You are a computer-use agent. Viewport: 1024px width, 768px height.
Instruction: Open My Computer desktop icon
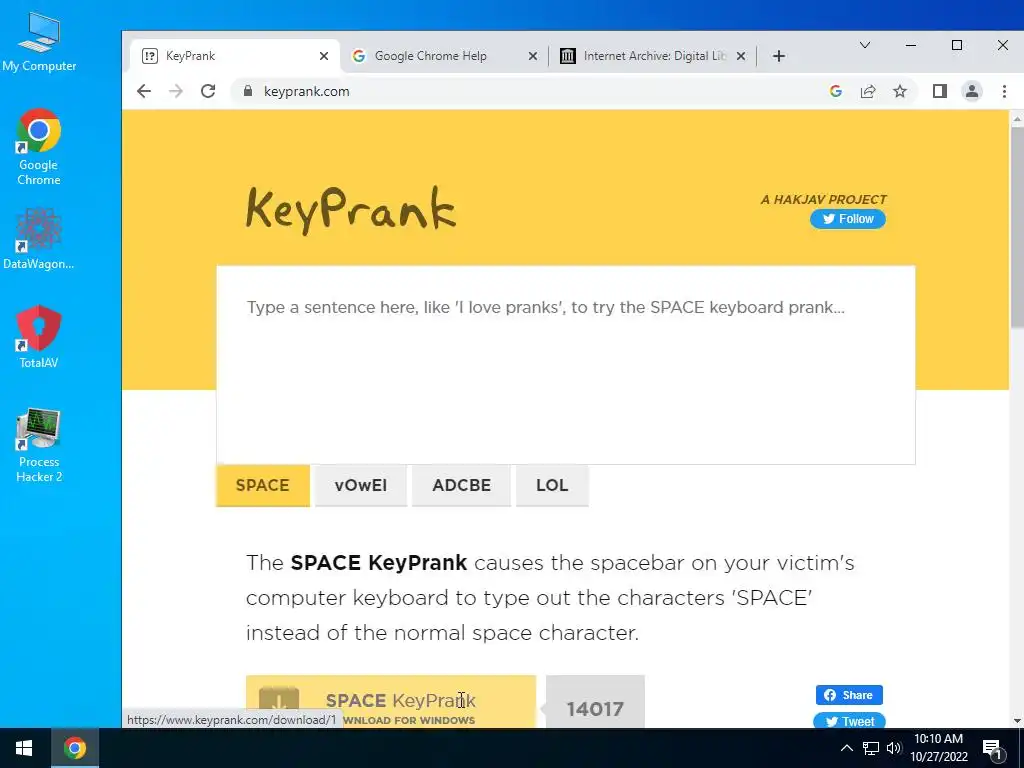click(x=39, y=41)
